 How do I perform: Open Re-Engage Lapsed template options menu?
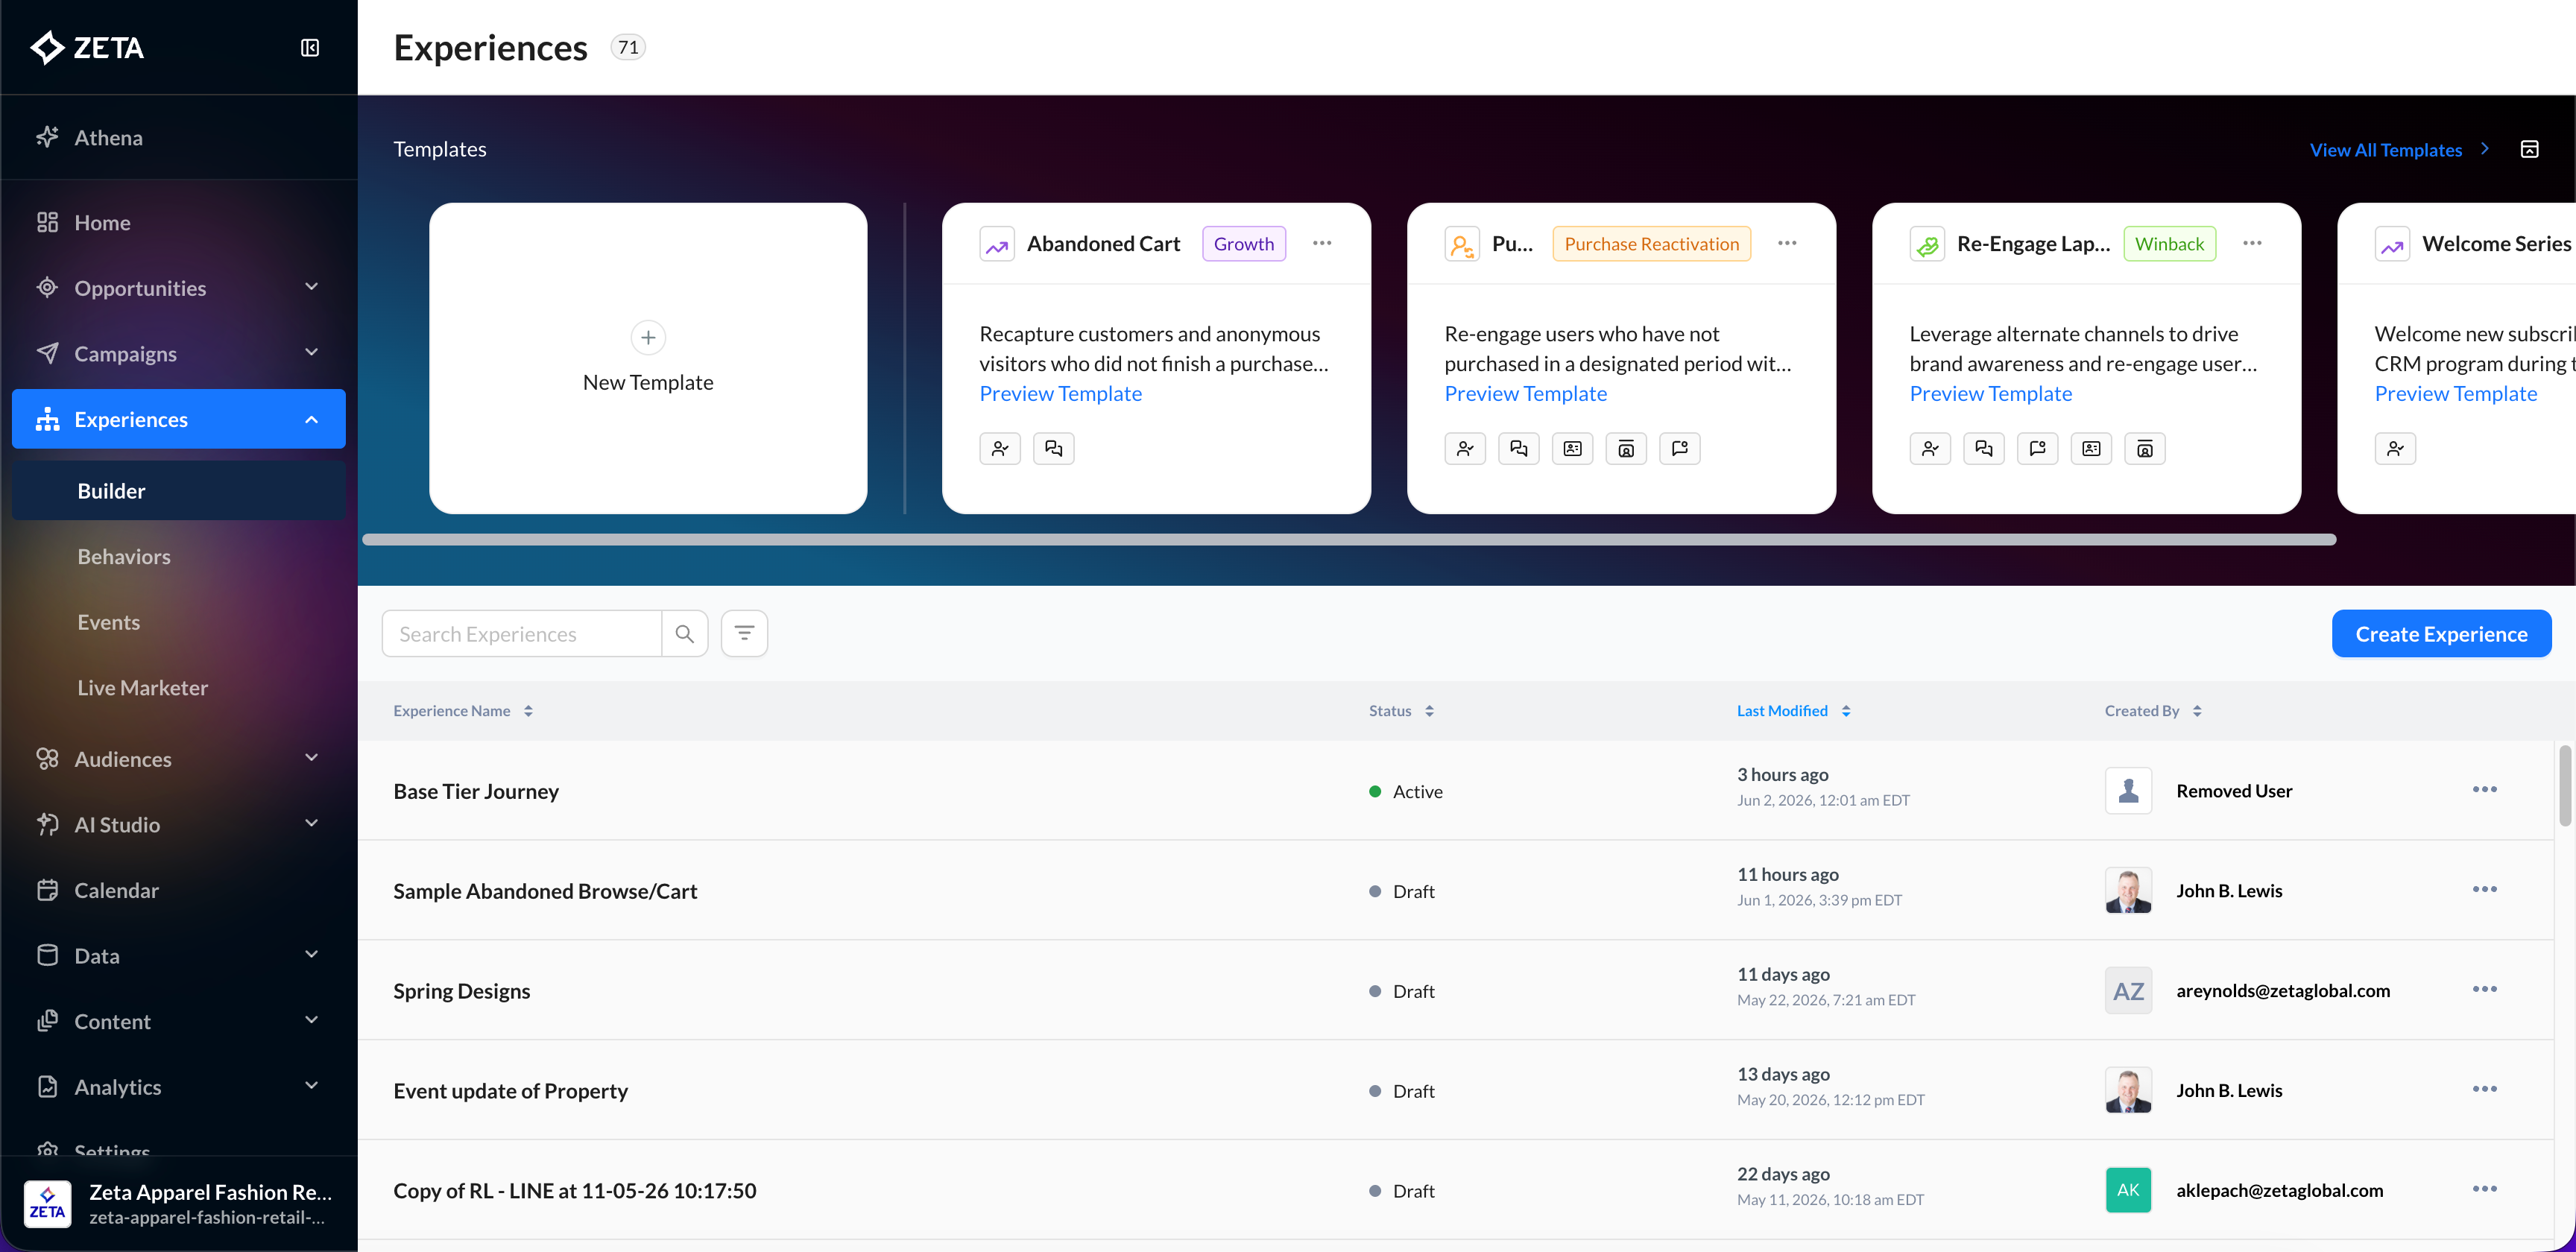2252,243
